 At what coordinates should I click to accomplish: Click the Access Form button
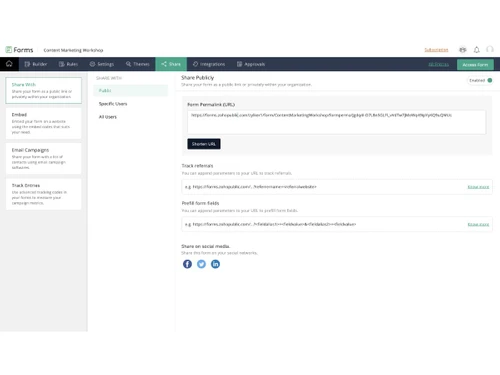(475, 64)
